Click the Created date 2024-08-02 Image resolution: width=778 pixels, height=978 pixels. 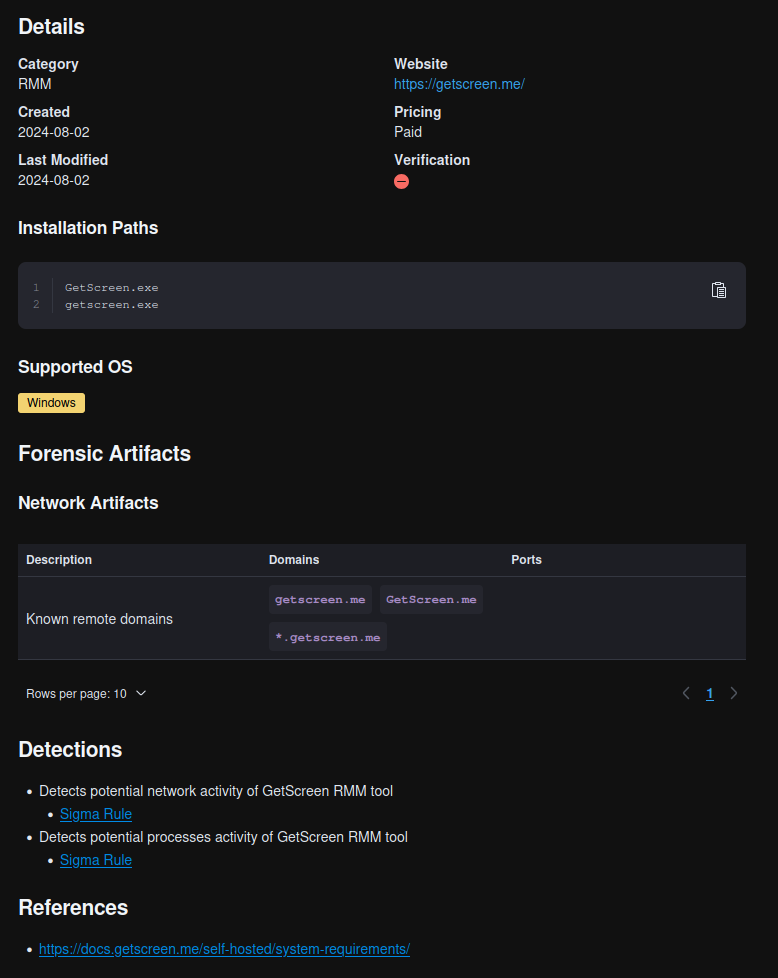pyautogui.click(x=54, y=132)
